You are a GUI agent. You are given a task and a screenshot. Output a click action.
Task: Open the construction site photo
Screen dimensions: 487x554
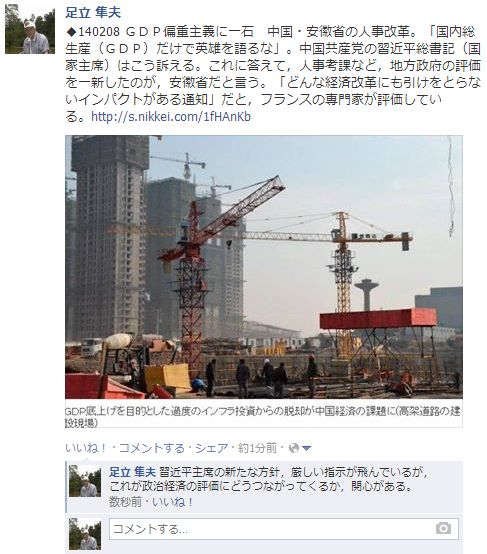(264, 267)
